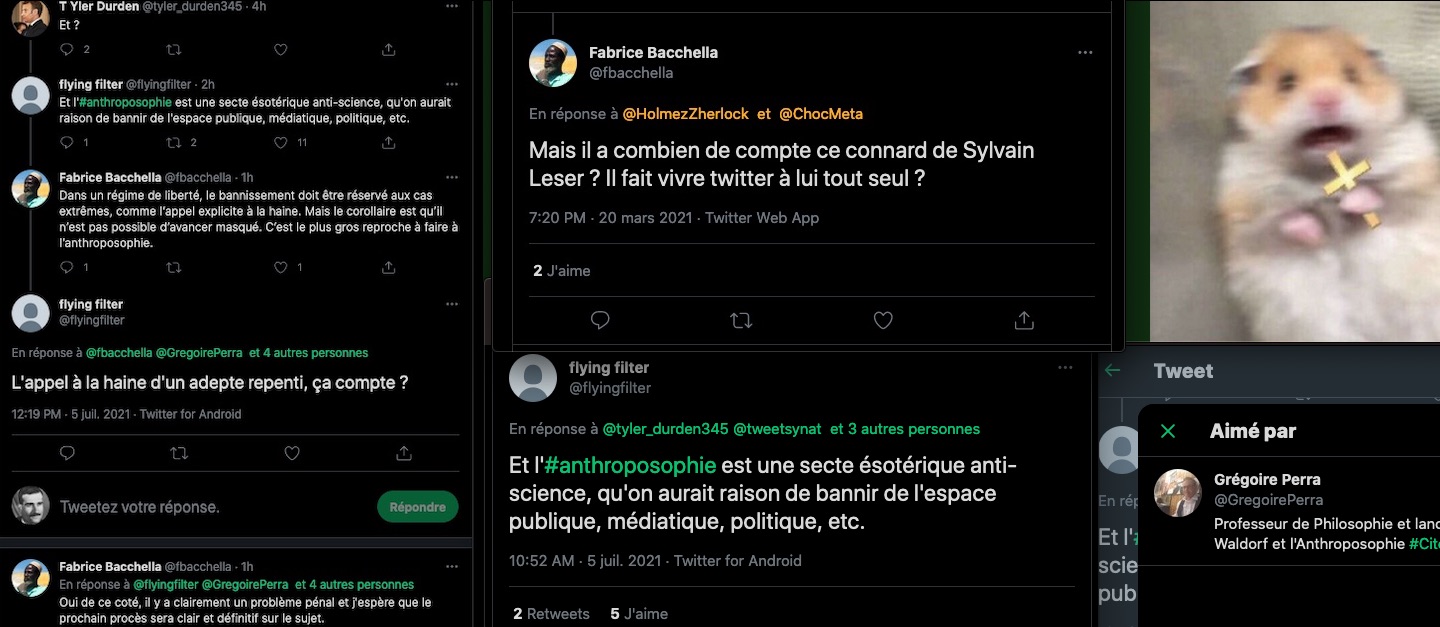Open the hamster holding cross image

pos(1295,170)
